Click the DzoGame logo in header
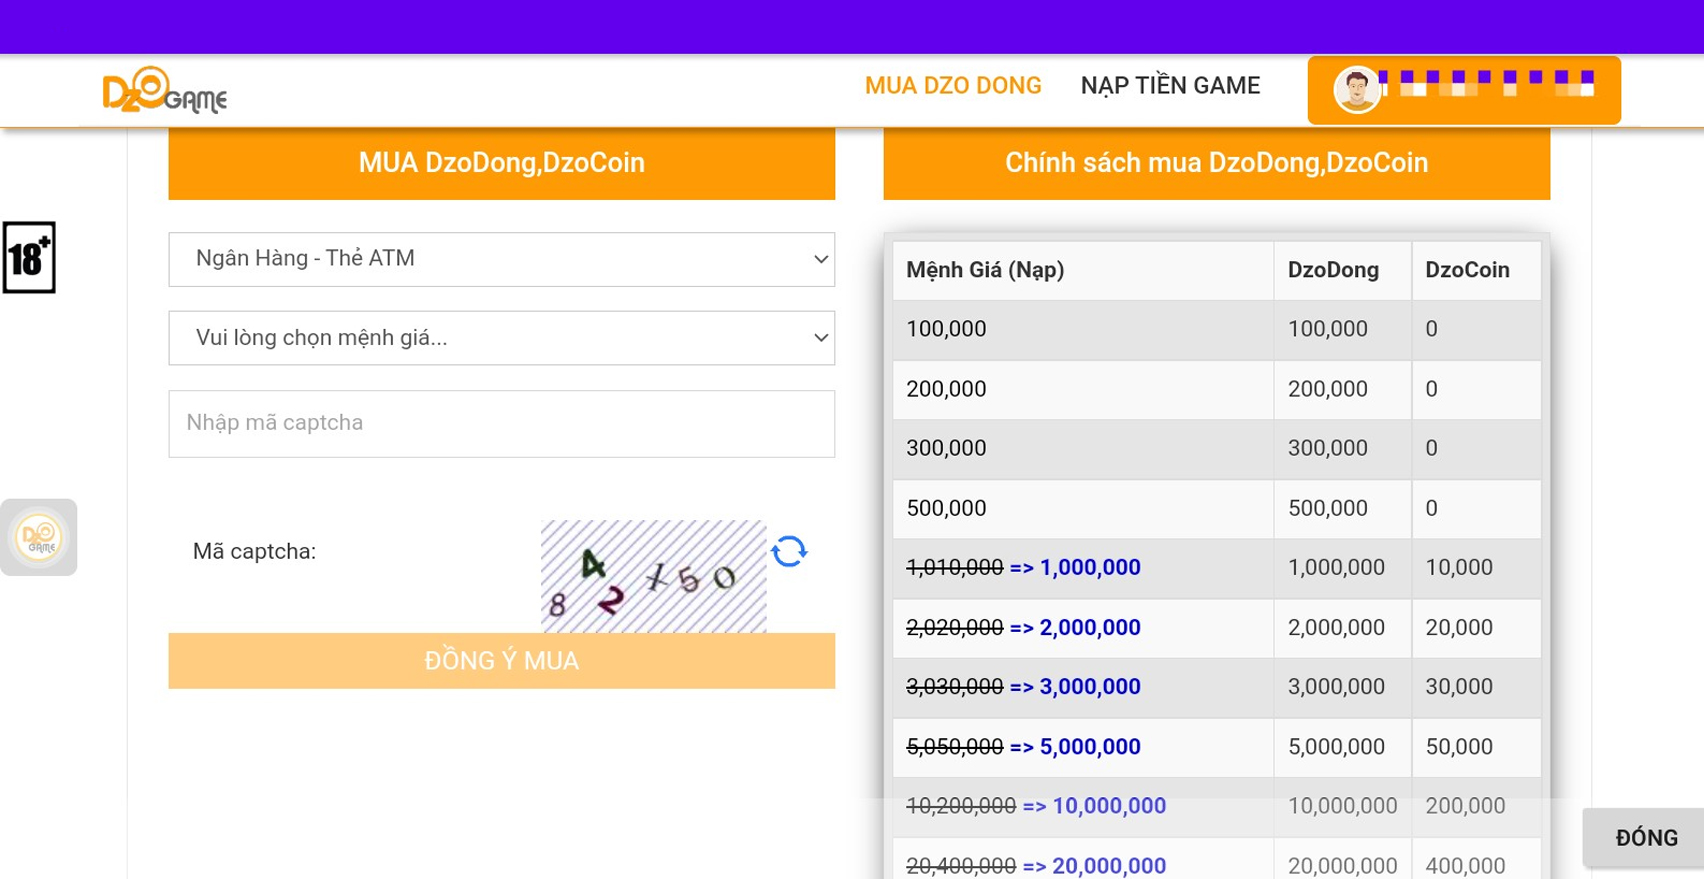The height and width of the screenshot is (879, 1704). (x=165, y=90)
